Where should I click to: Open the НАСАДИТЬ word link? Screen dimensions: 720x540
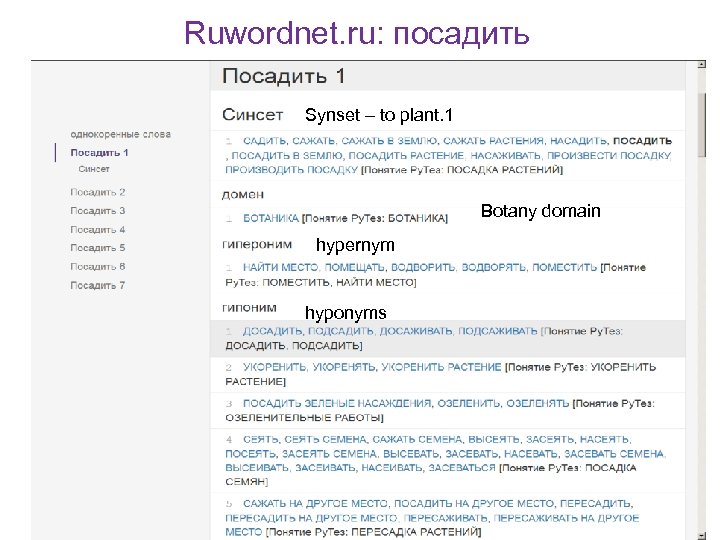coord(578,141)
